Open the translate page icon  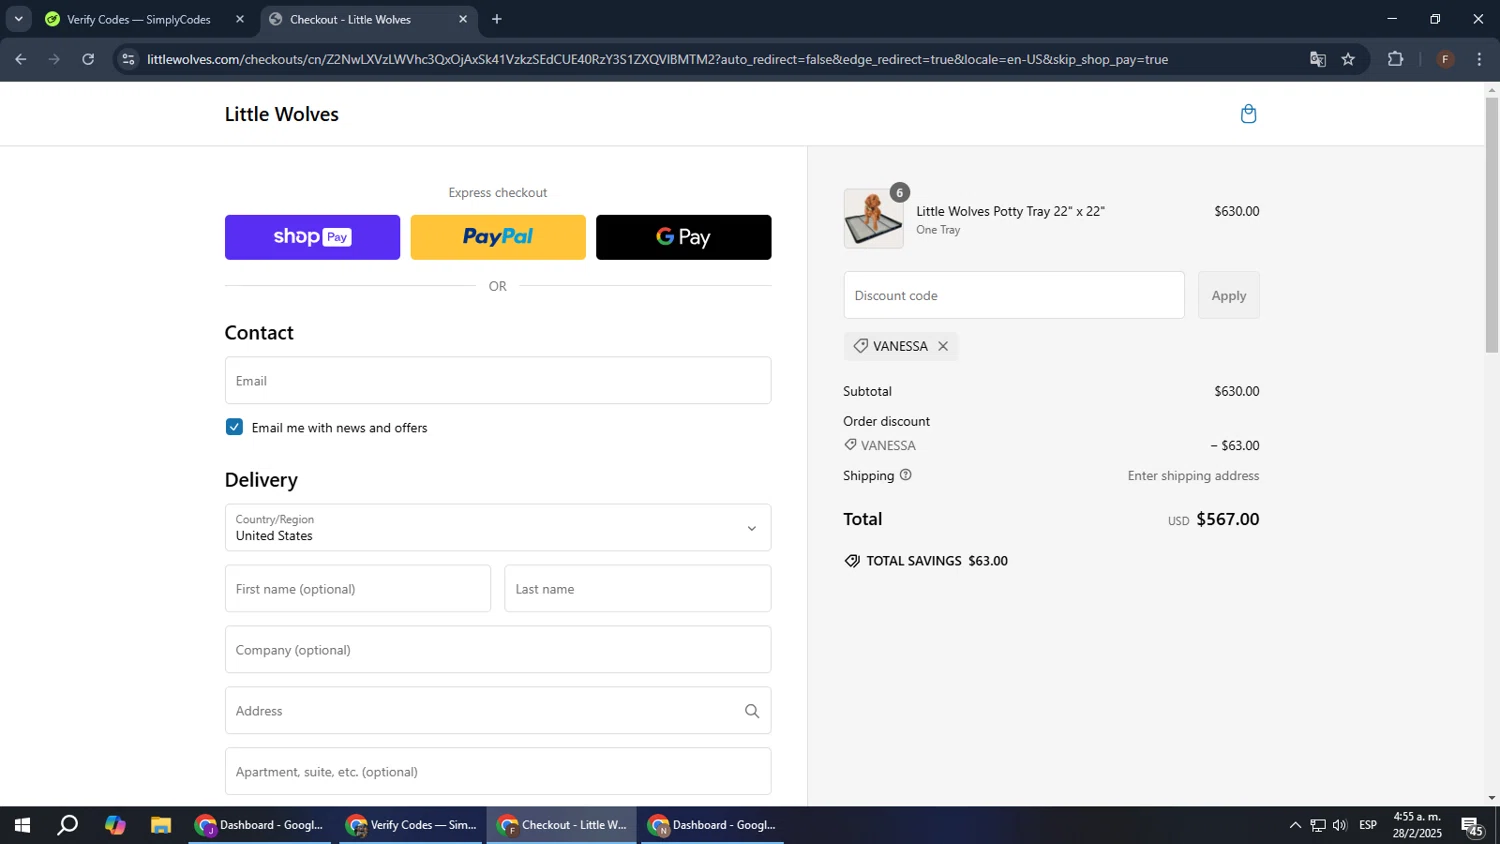[1318, 59]
